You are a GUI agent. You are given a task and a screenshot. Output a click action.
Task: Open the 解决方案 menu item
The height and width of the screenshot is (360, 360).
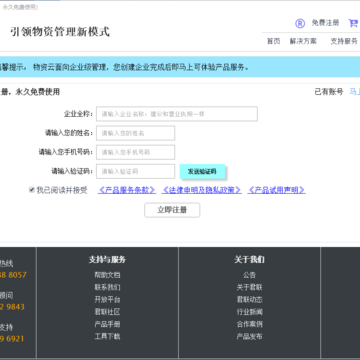303,41
